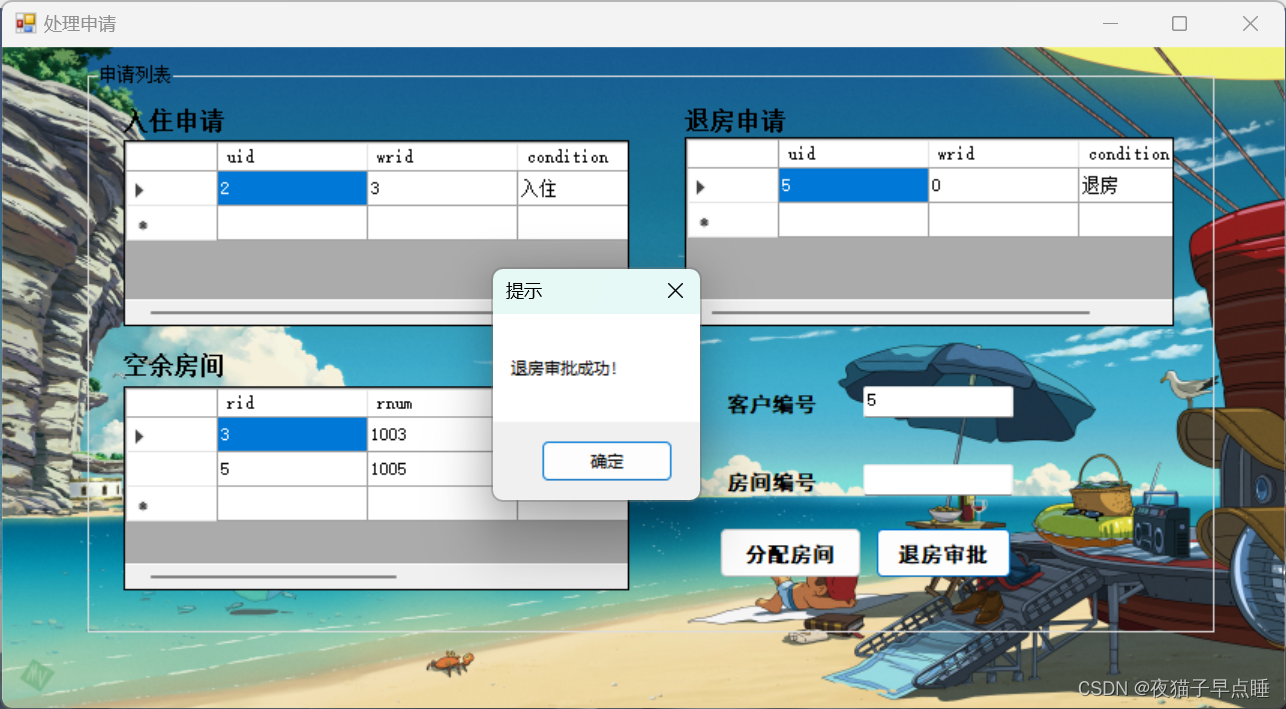Screen dimensions: 1286x709
Task: Minimize the 处理申请 window
Action: pos(1109,23)
